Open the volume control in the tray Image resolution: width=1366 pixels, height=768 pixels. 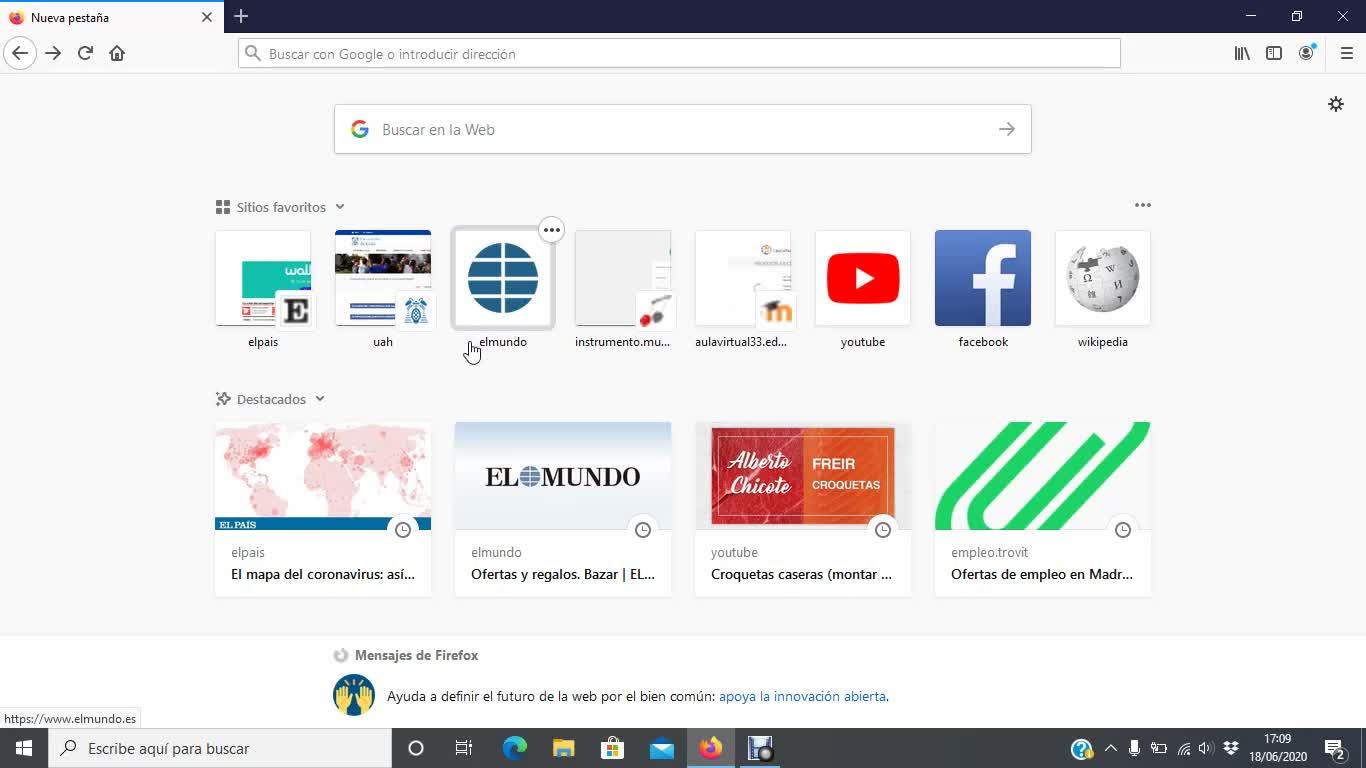pos(1205,748)
